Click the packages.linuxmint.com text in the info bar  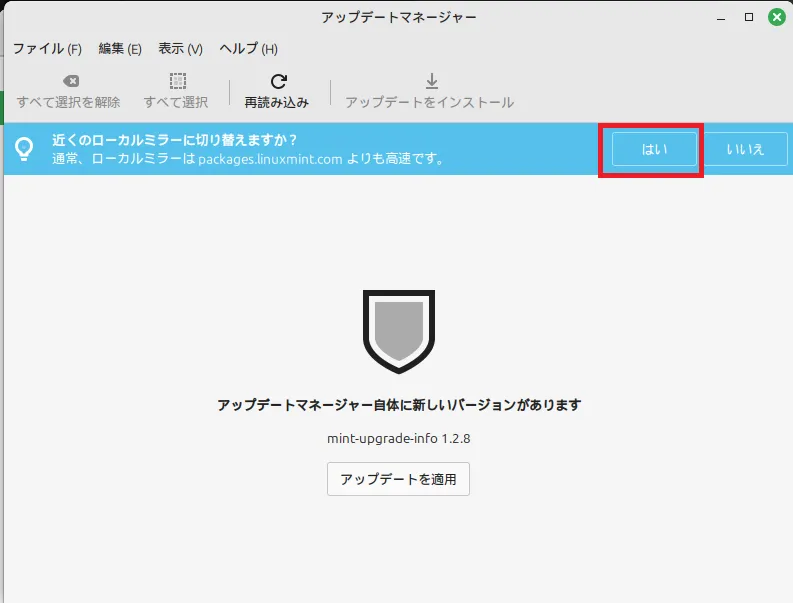(270, 159)
